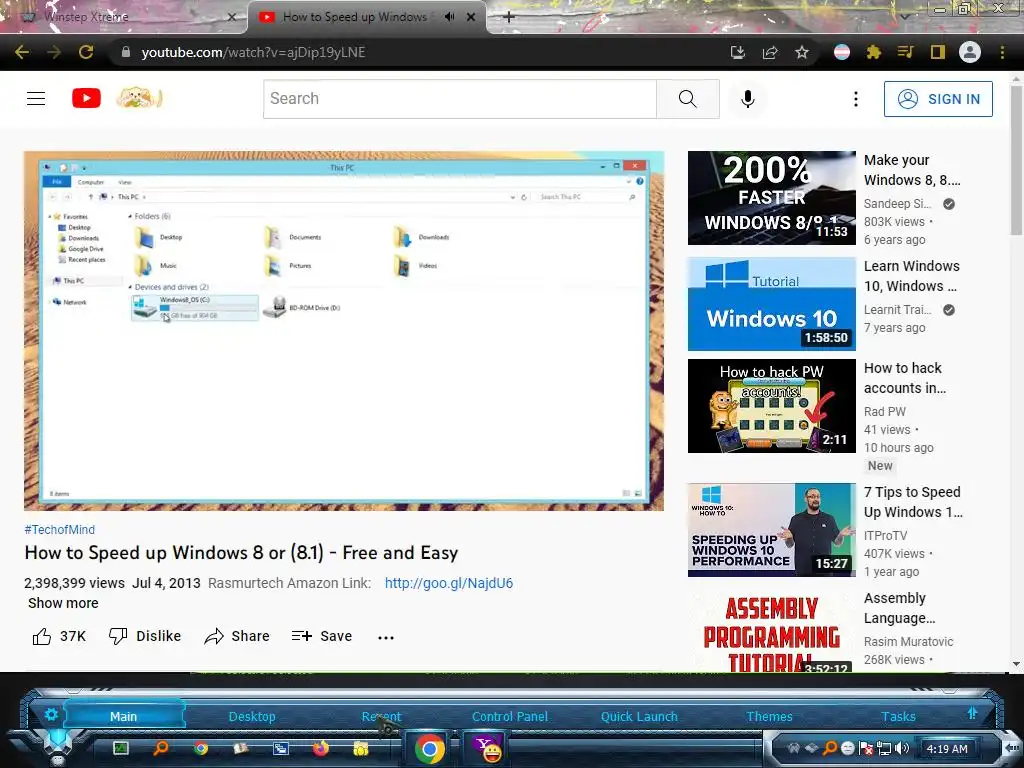Click the SIGN IN button
This screenshot has width=1024, height=768.
click(x=938, y=99)
